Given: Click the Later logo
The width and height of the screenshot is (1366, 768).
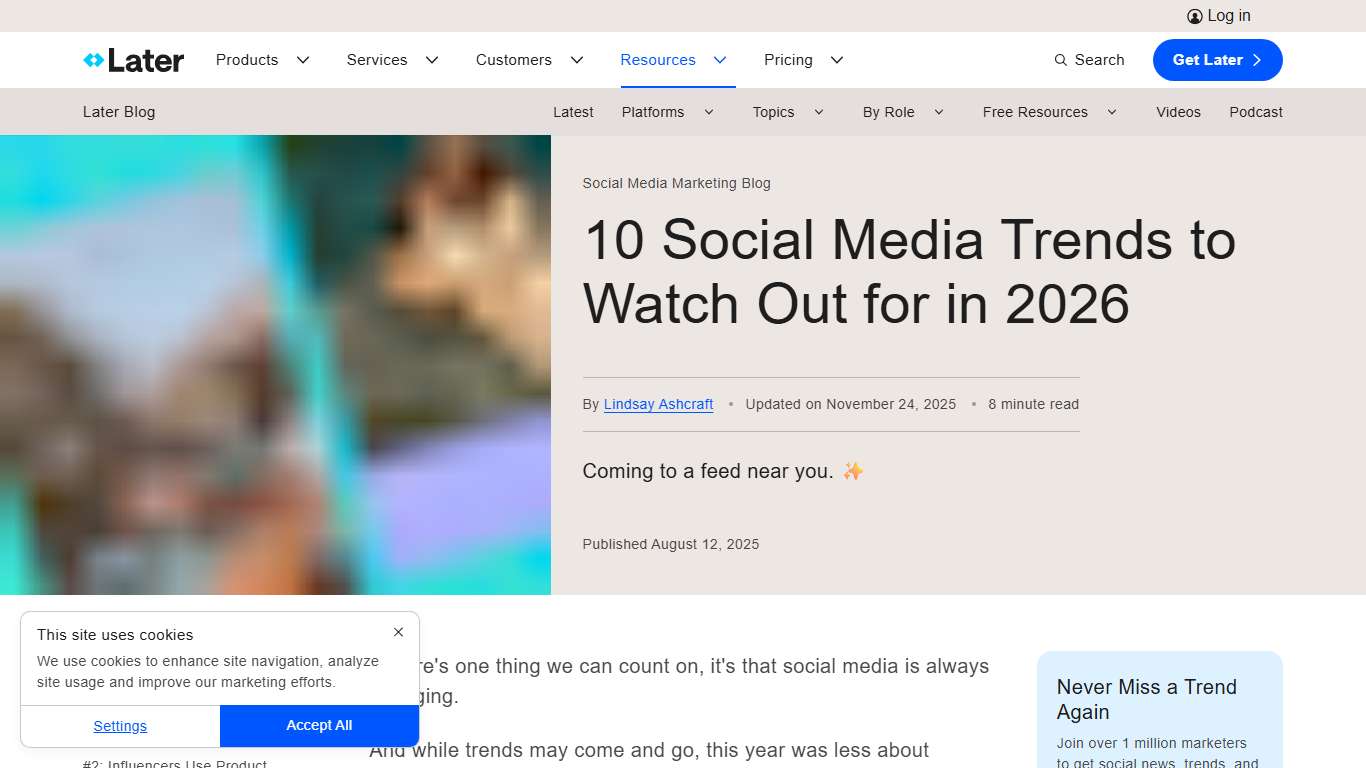Looking at the screenshot, I should tap(133, 60).
